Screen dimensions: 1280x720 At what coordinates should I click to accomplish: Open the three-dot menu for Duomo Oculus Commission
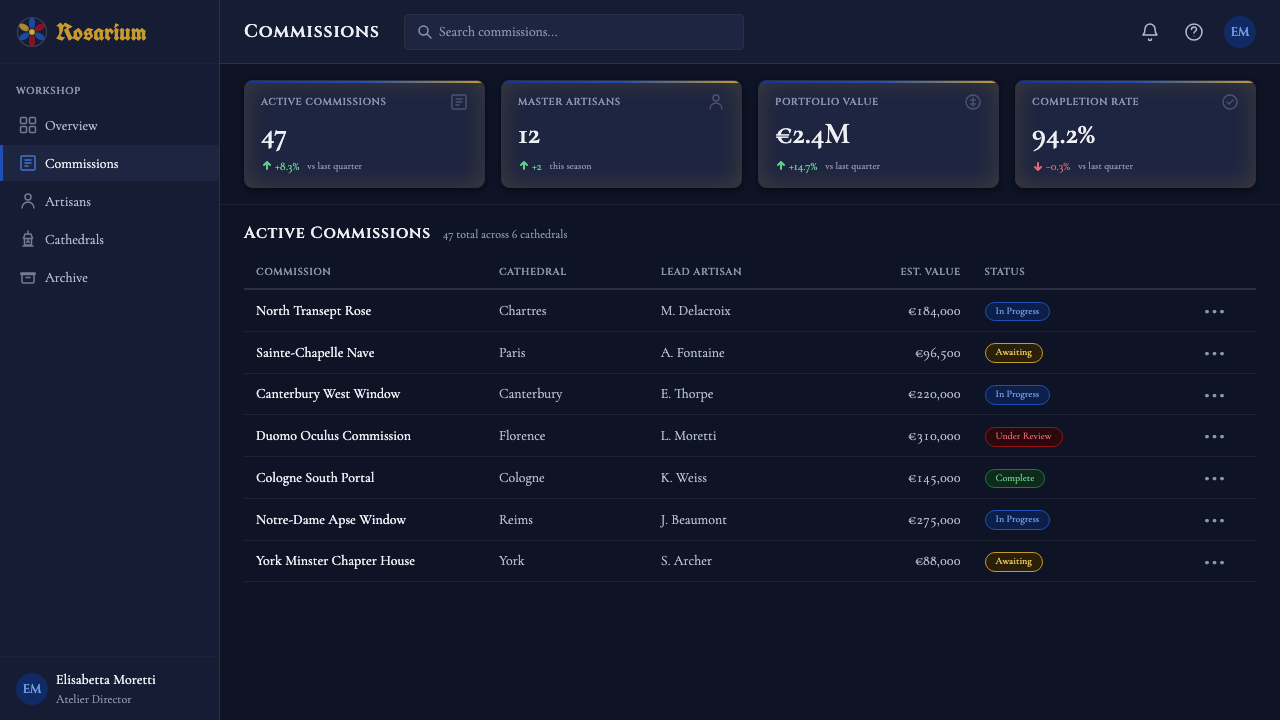tap(1215, 436)
